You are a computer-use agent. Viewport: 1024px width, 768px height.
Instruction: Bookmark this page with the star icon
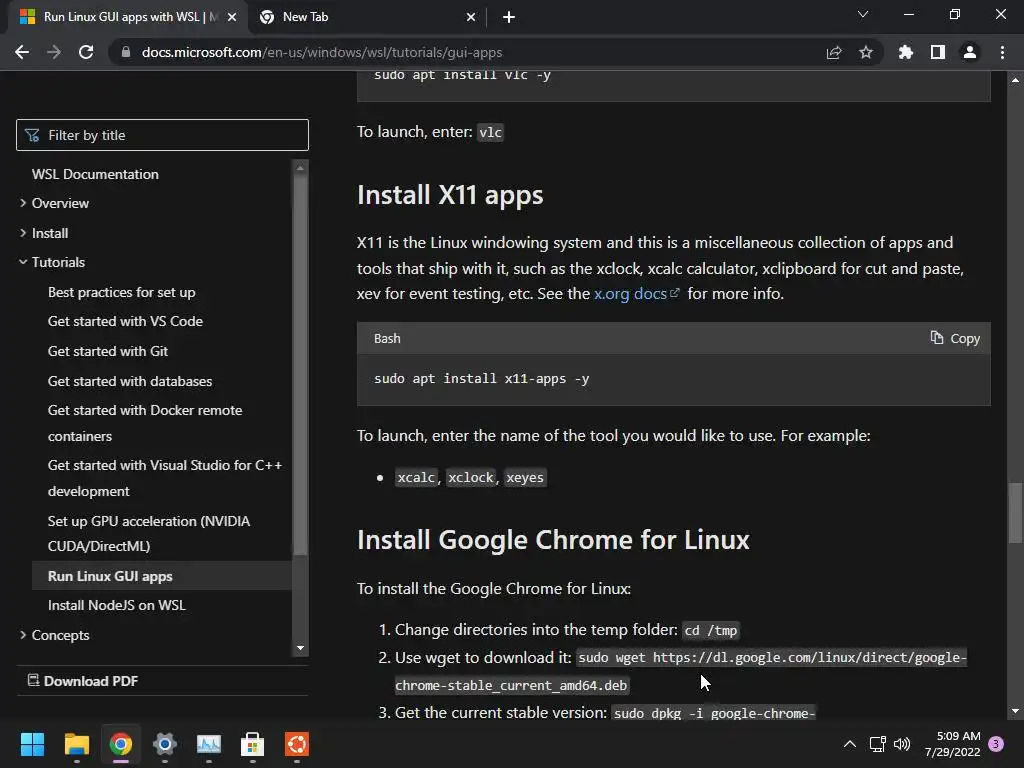click(866, 52)
